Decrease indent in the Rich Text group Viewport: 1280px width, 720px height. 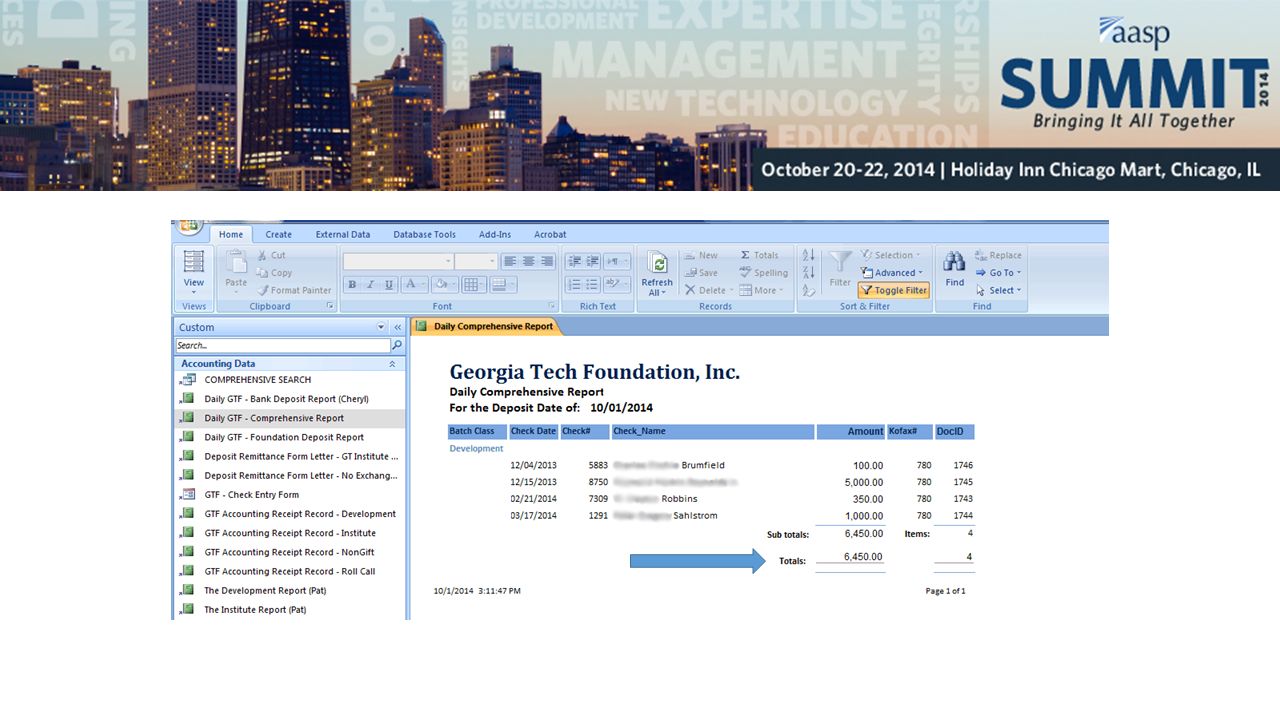[575, 261]
